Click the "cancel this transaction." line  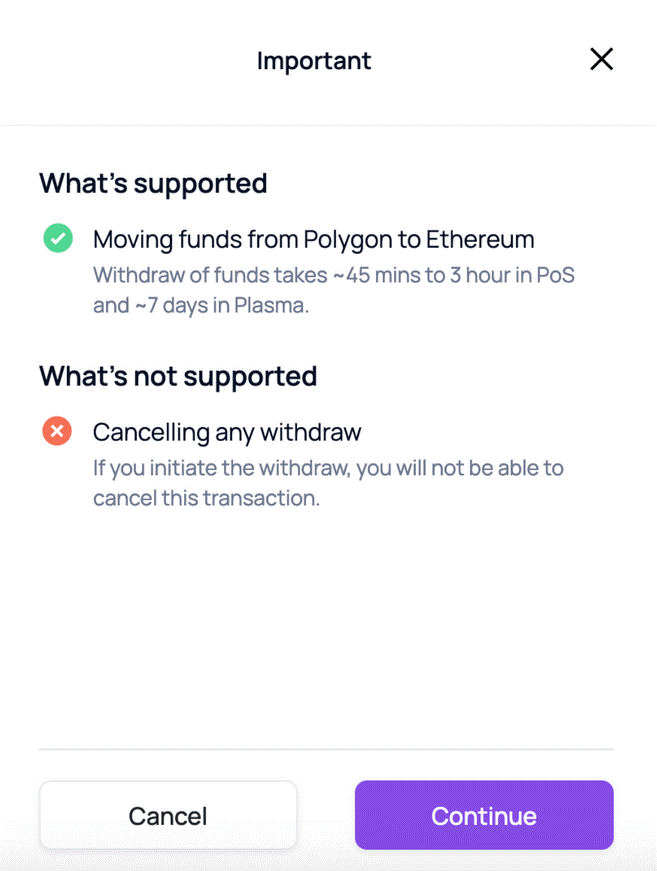[206, 498]
